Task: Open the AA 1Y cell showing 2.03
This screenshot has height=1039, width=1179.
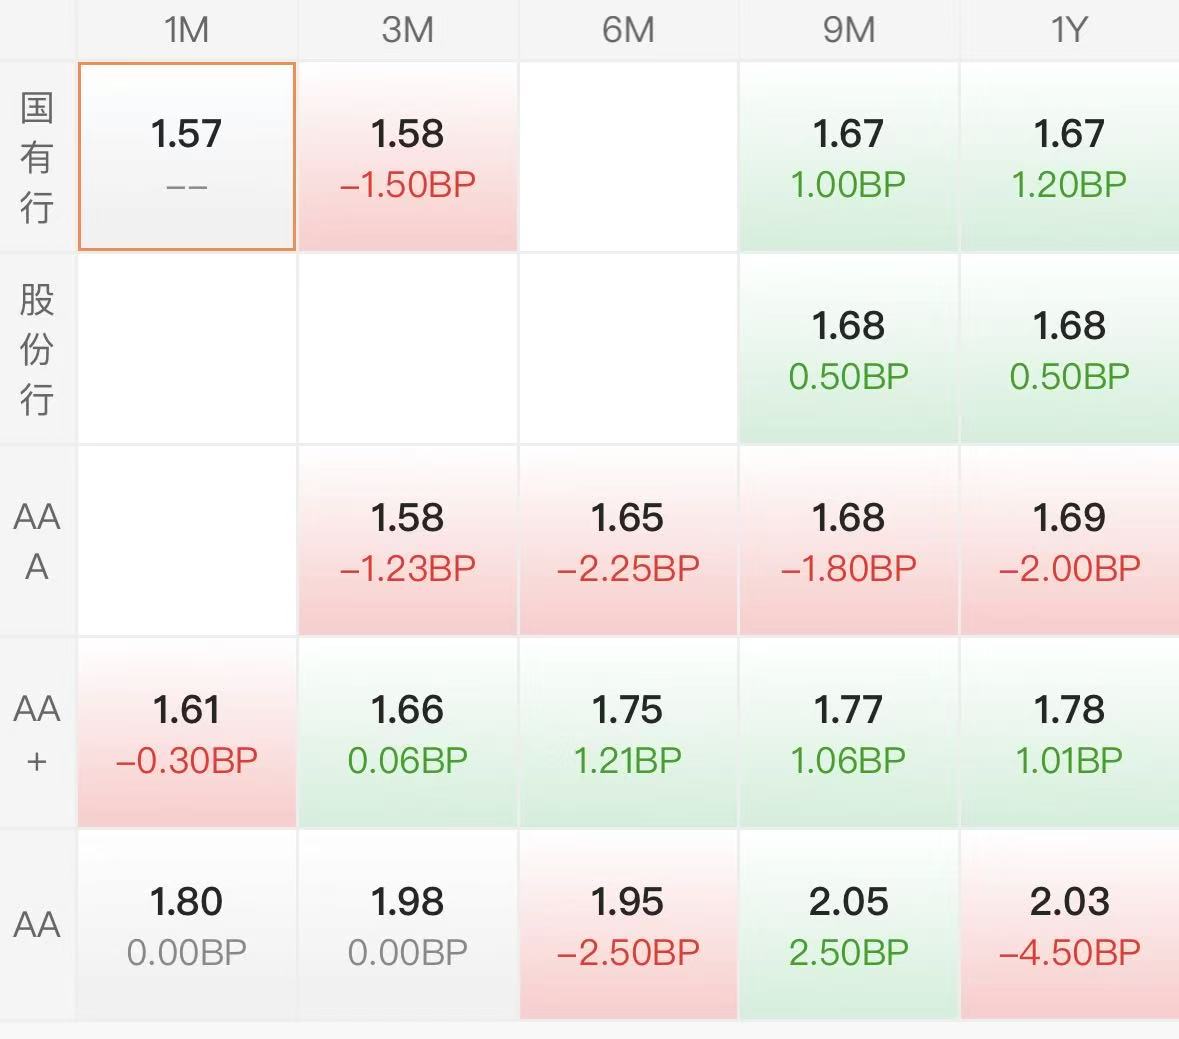Action: (1069, 925)
